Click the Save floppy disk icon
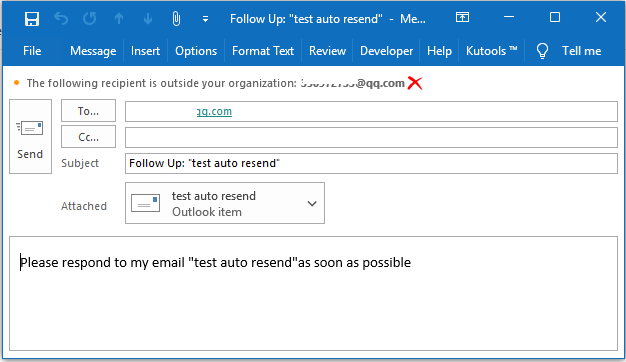Image resolution: width=626 pixels, height=362 pixels. tap(32, 18)
